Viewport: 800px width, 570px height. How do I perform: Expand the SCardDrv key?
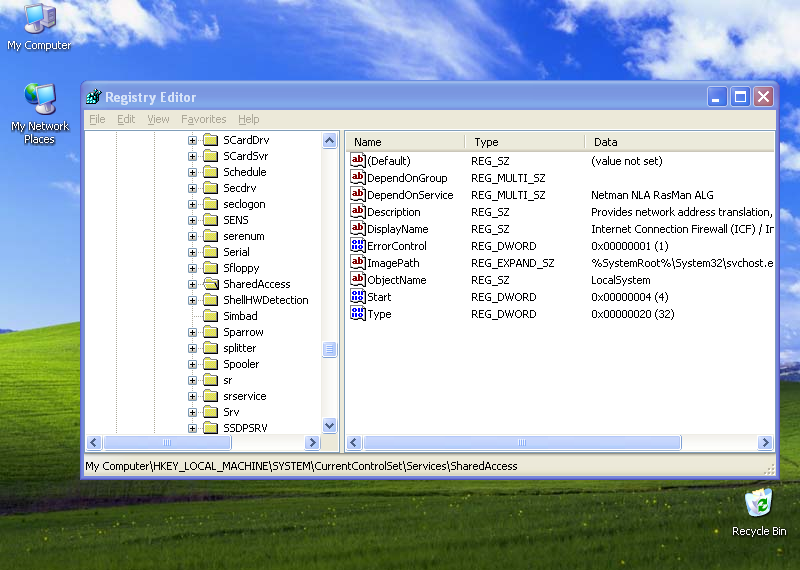pyautogui.click(x=192, y=140)
